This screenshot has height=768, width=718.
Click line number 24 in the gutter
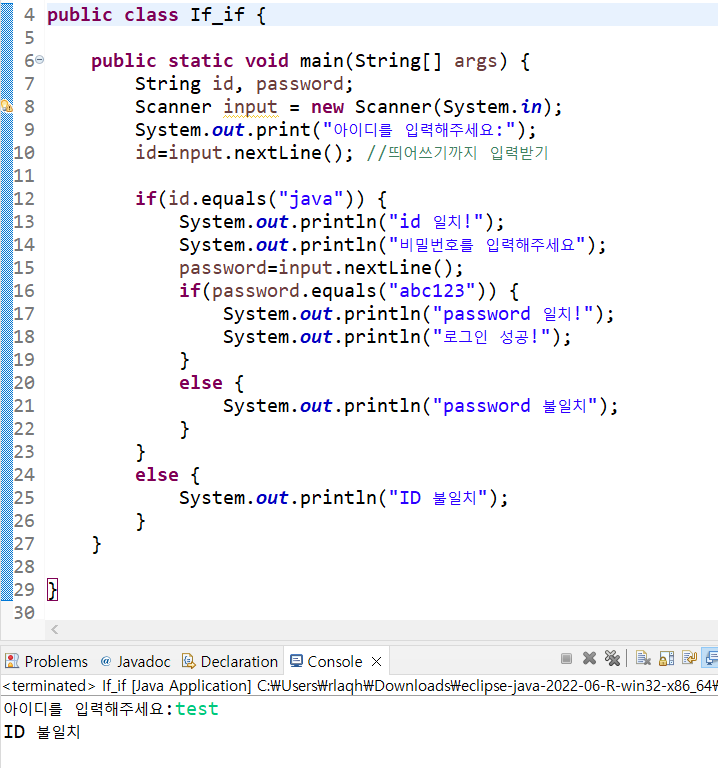pos(24,475)
